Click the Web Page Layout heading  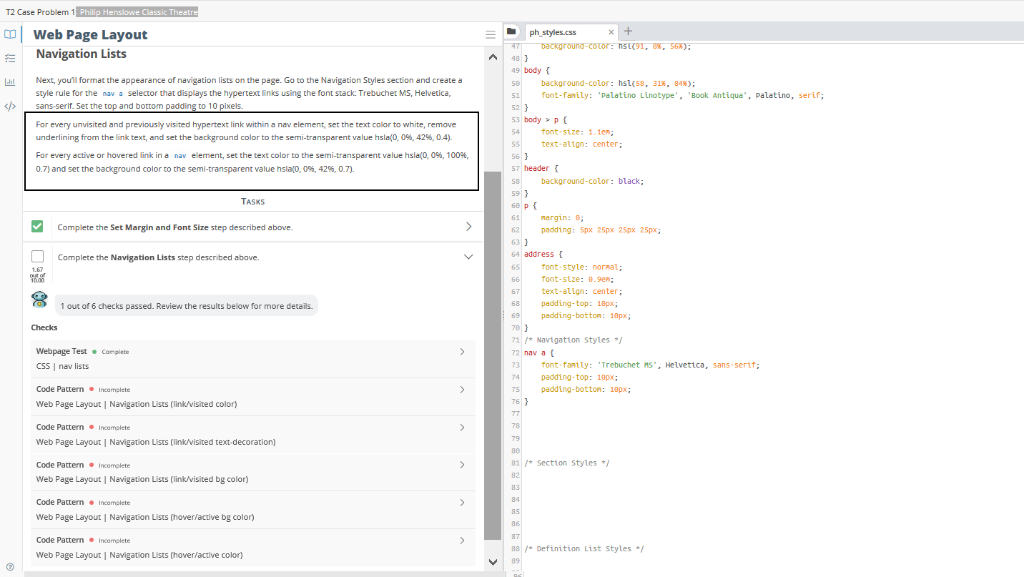(90, 35)
